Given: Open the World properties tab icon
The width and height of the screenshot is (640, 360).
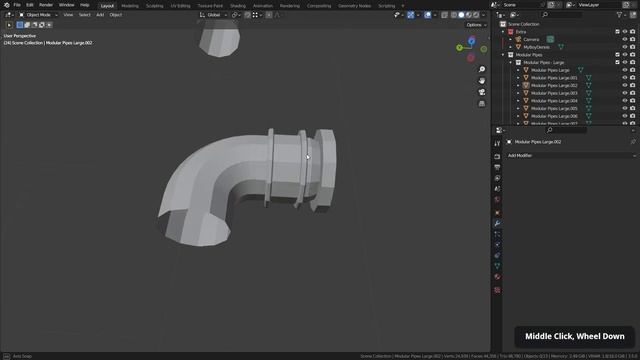Looking at the screenshot, I should pos(497,200).
